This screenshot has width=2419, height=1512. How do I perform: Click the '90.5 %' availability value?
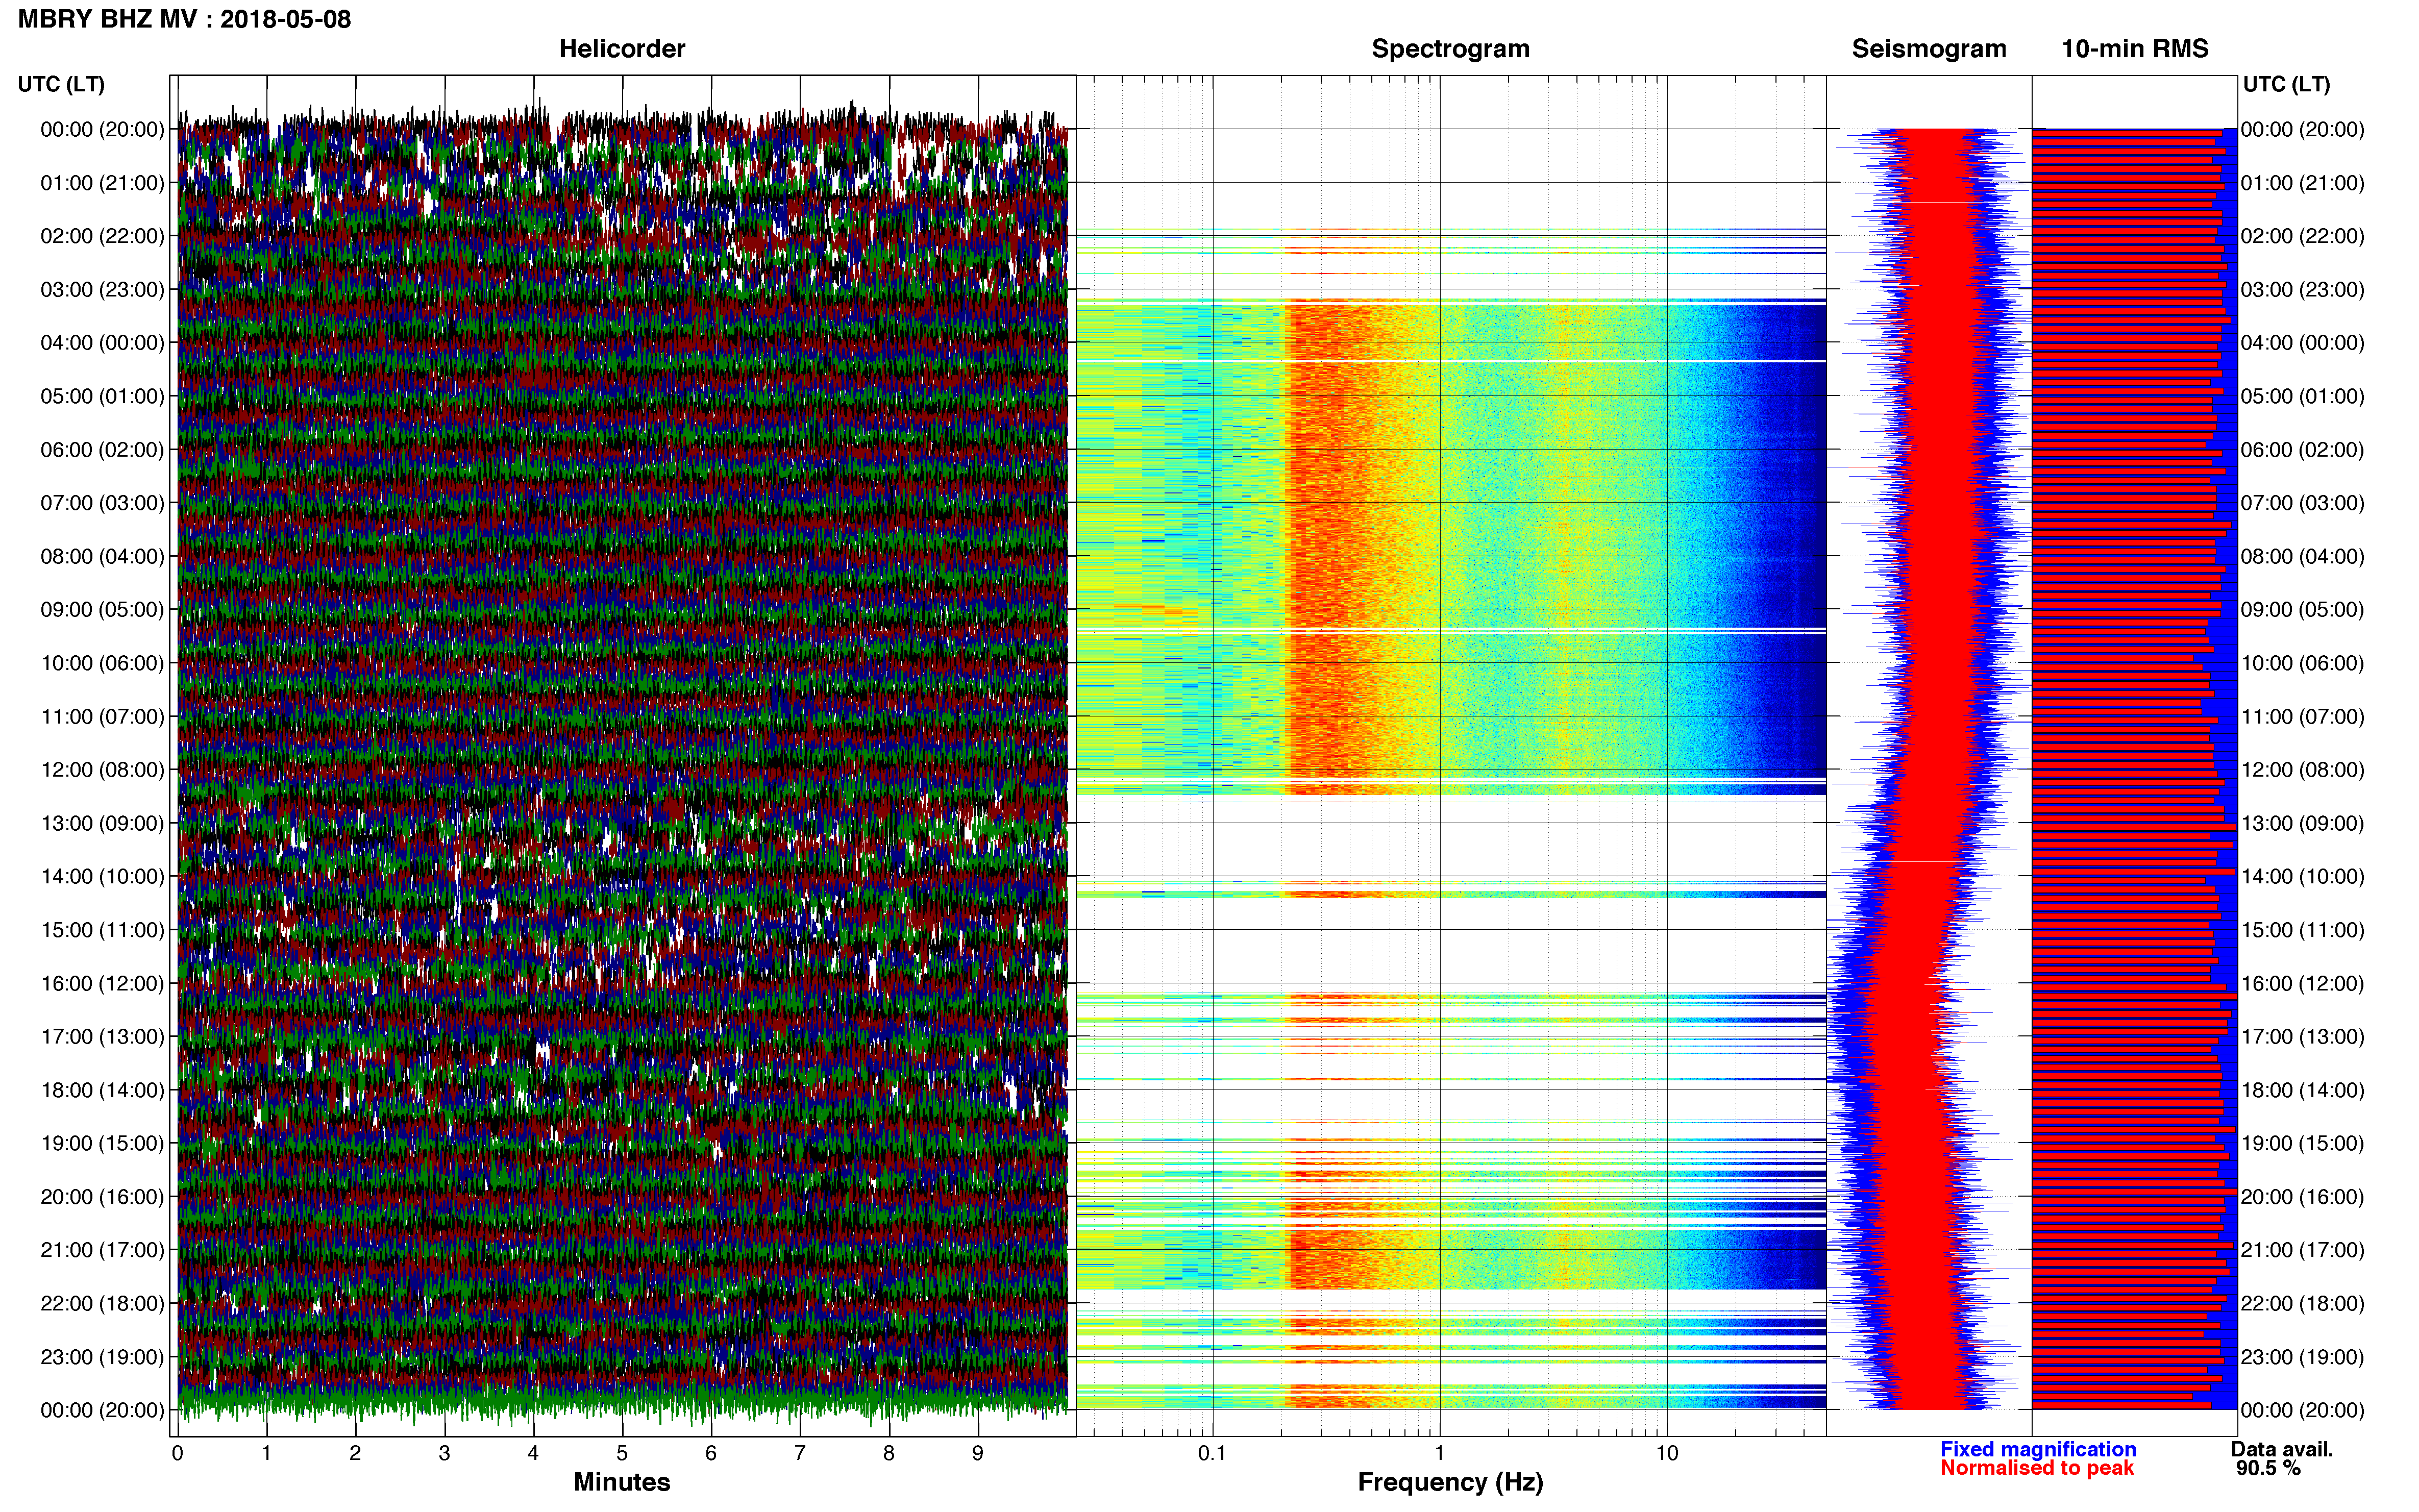[x=2269, y=1468]
